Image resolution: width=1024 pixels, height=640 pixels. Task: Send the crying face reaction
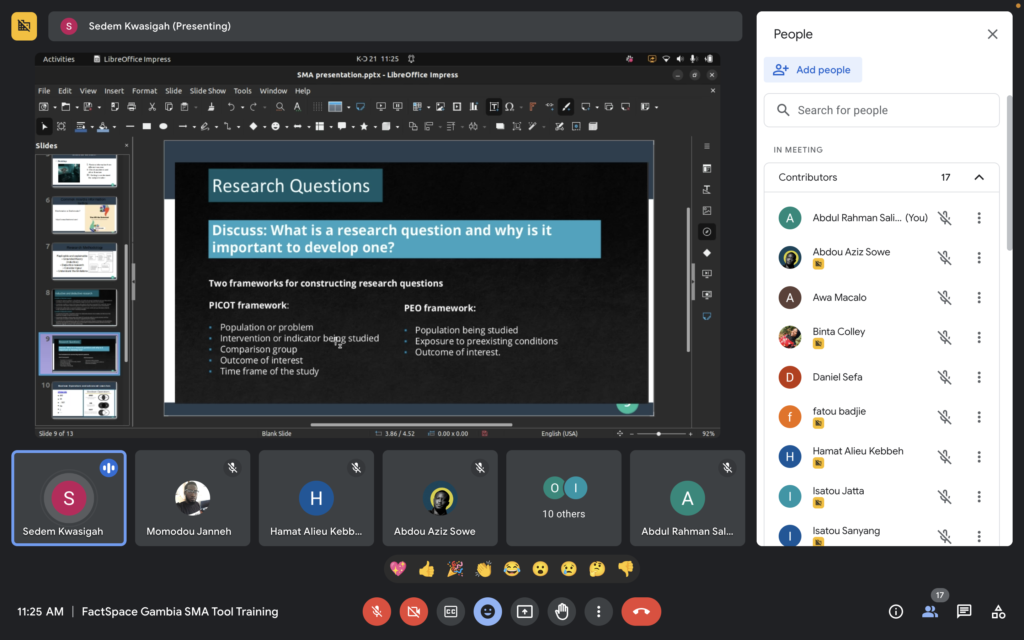(x=569, y=569)
